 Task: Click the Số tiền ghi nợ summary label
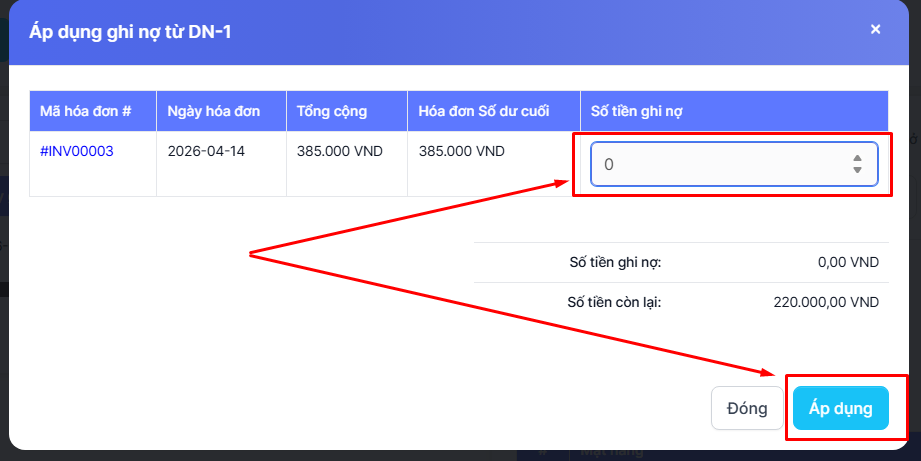615,263
